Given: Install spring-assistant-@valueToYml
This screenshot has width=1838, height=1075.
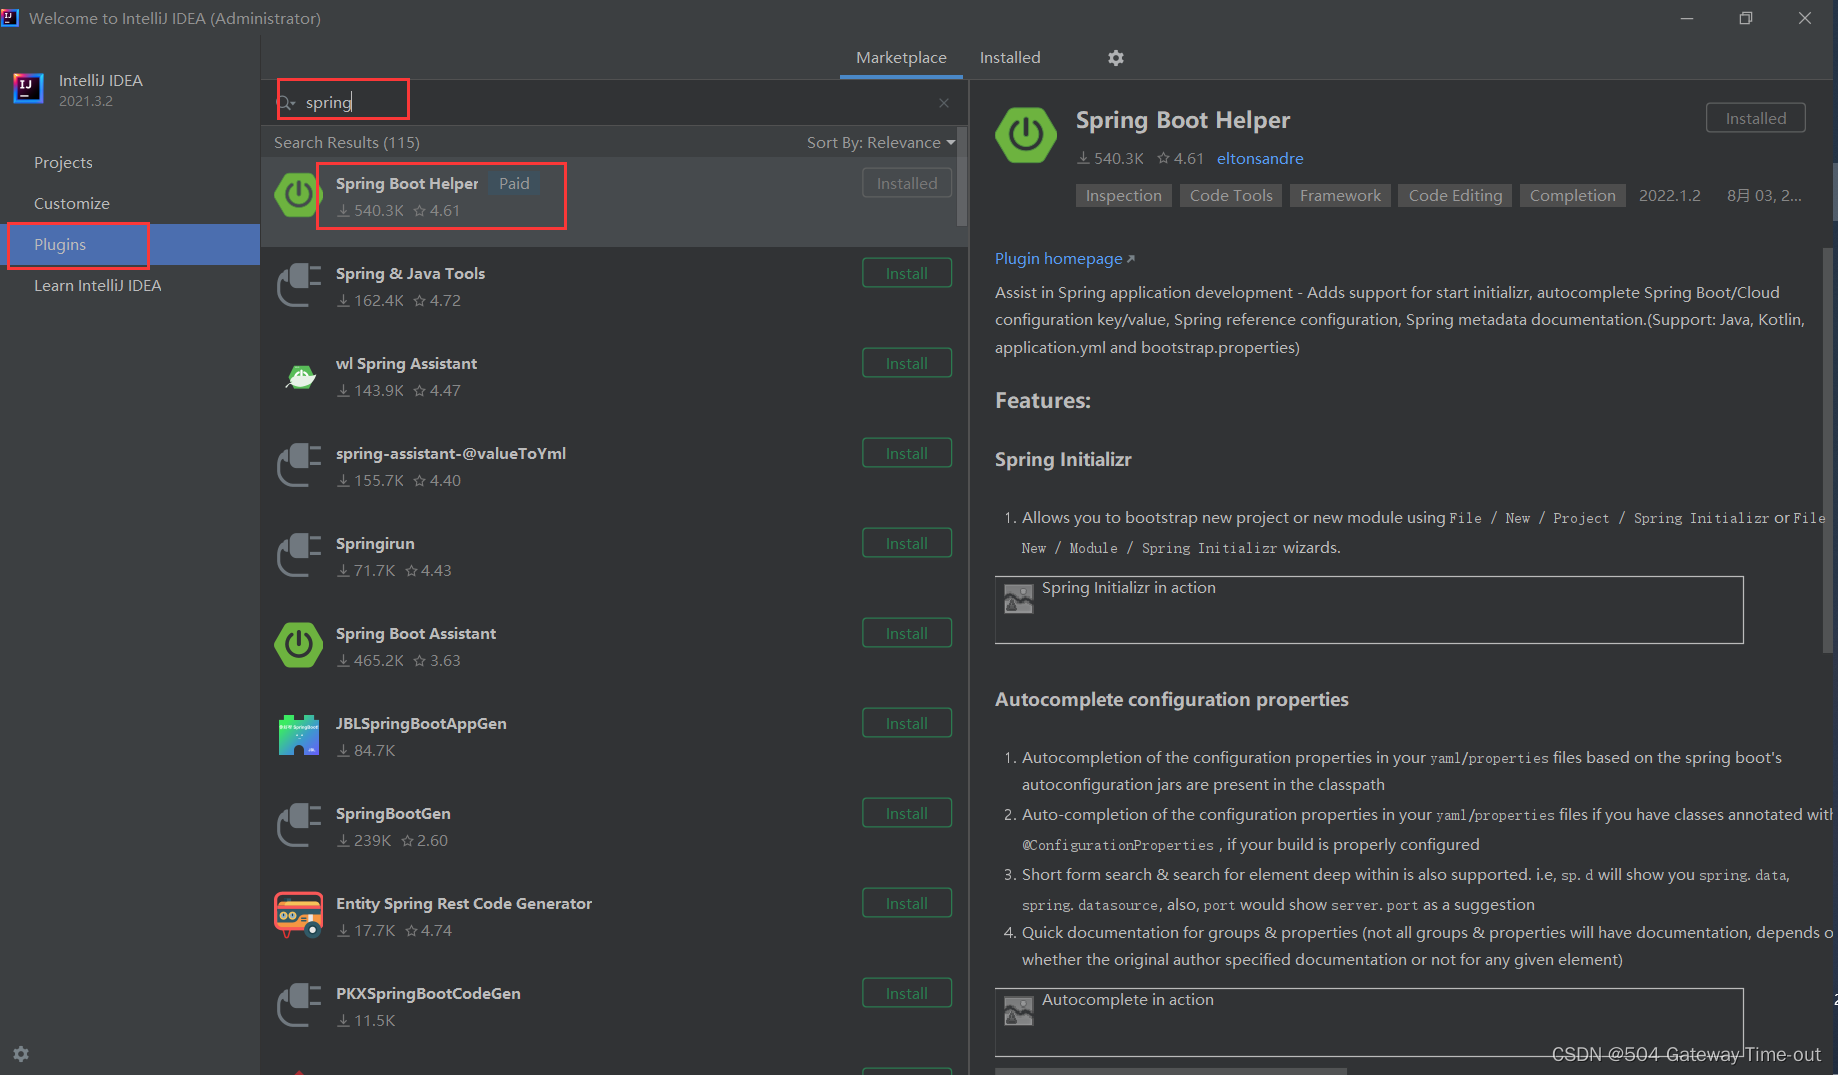Looking at the screenshot, I should pyautogui.click(x=907, y=454).
